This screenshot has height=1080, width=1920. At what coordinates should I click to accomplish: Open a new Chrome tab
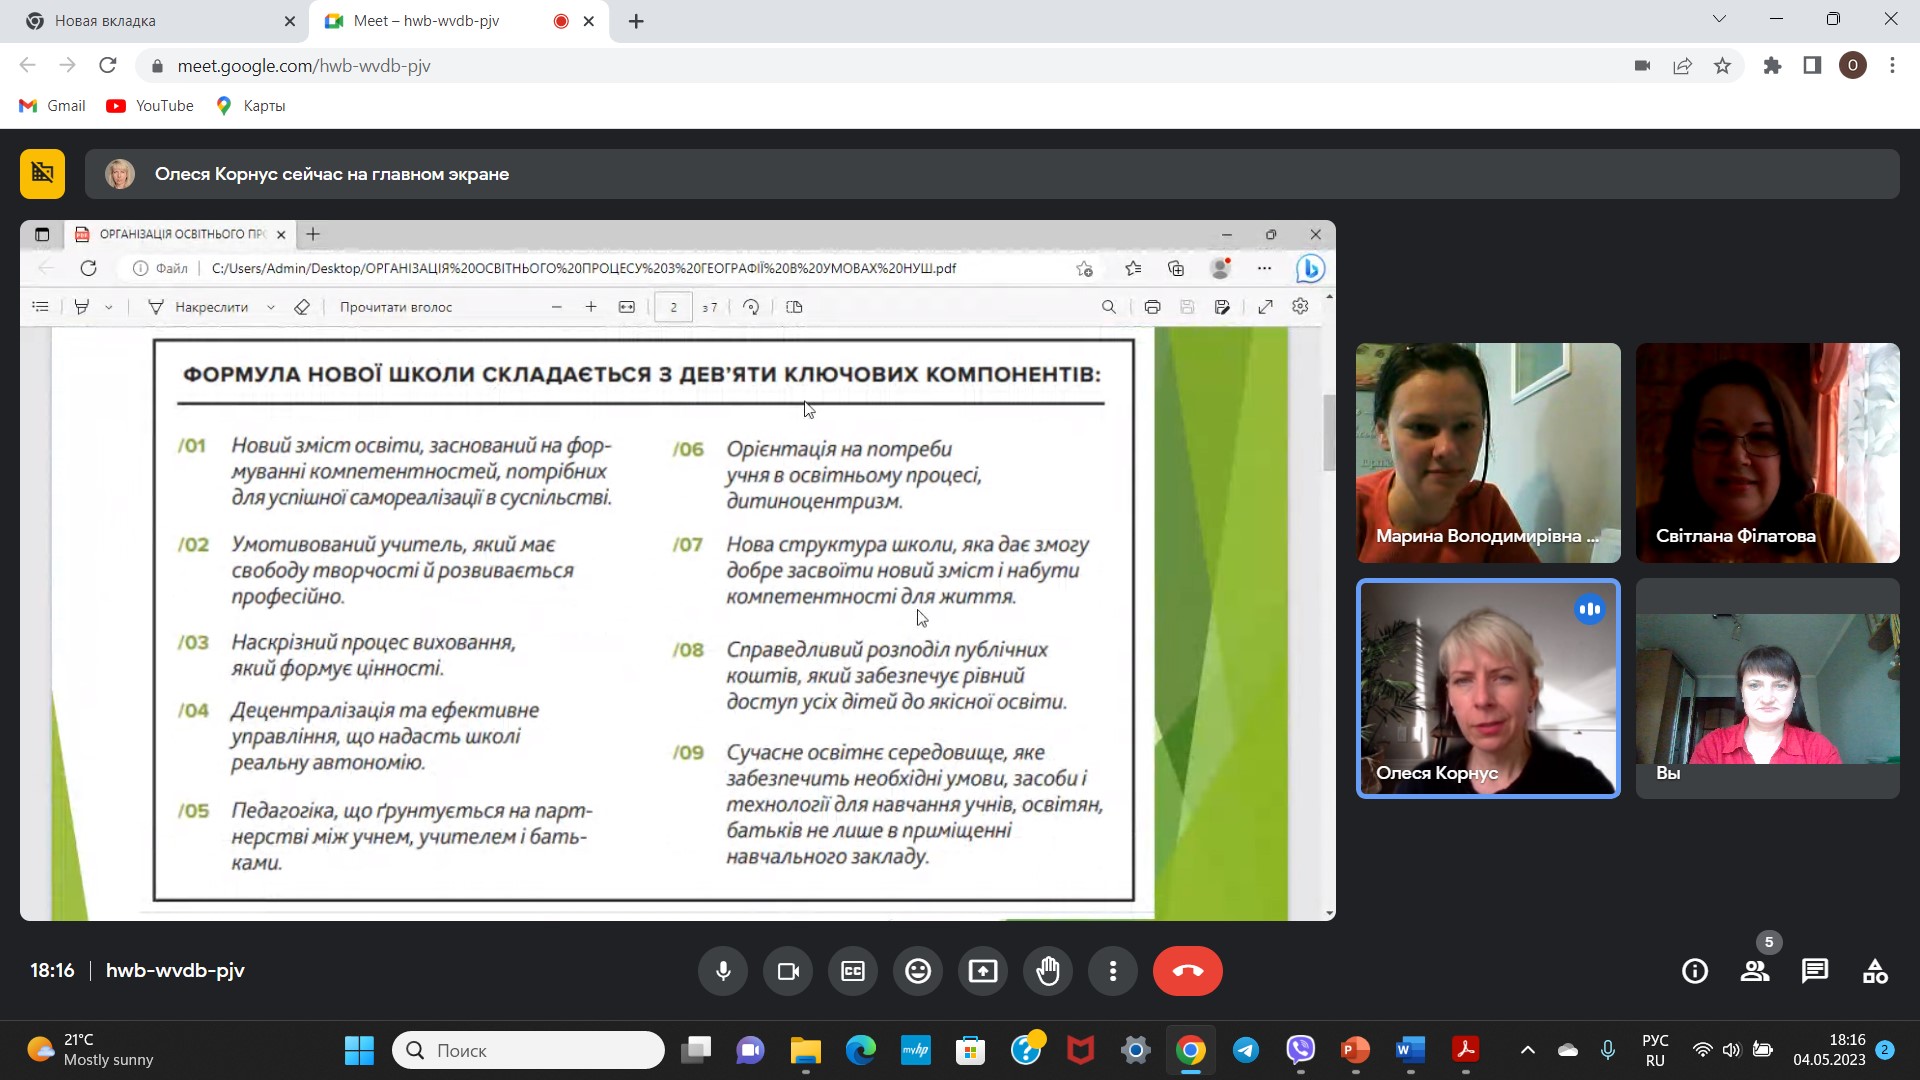click(636, 21)
